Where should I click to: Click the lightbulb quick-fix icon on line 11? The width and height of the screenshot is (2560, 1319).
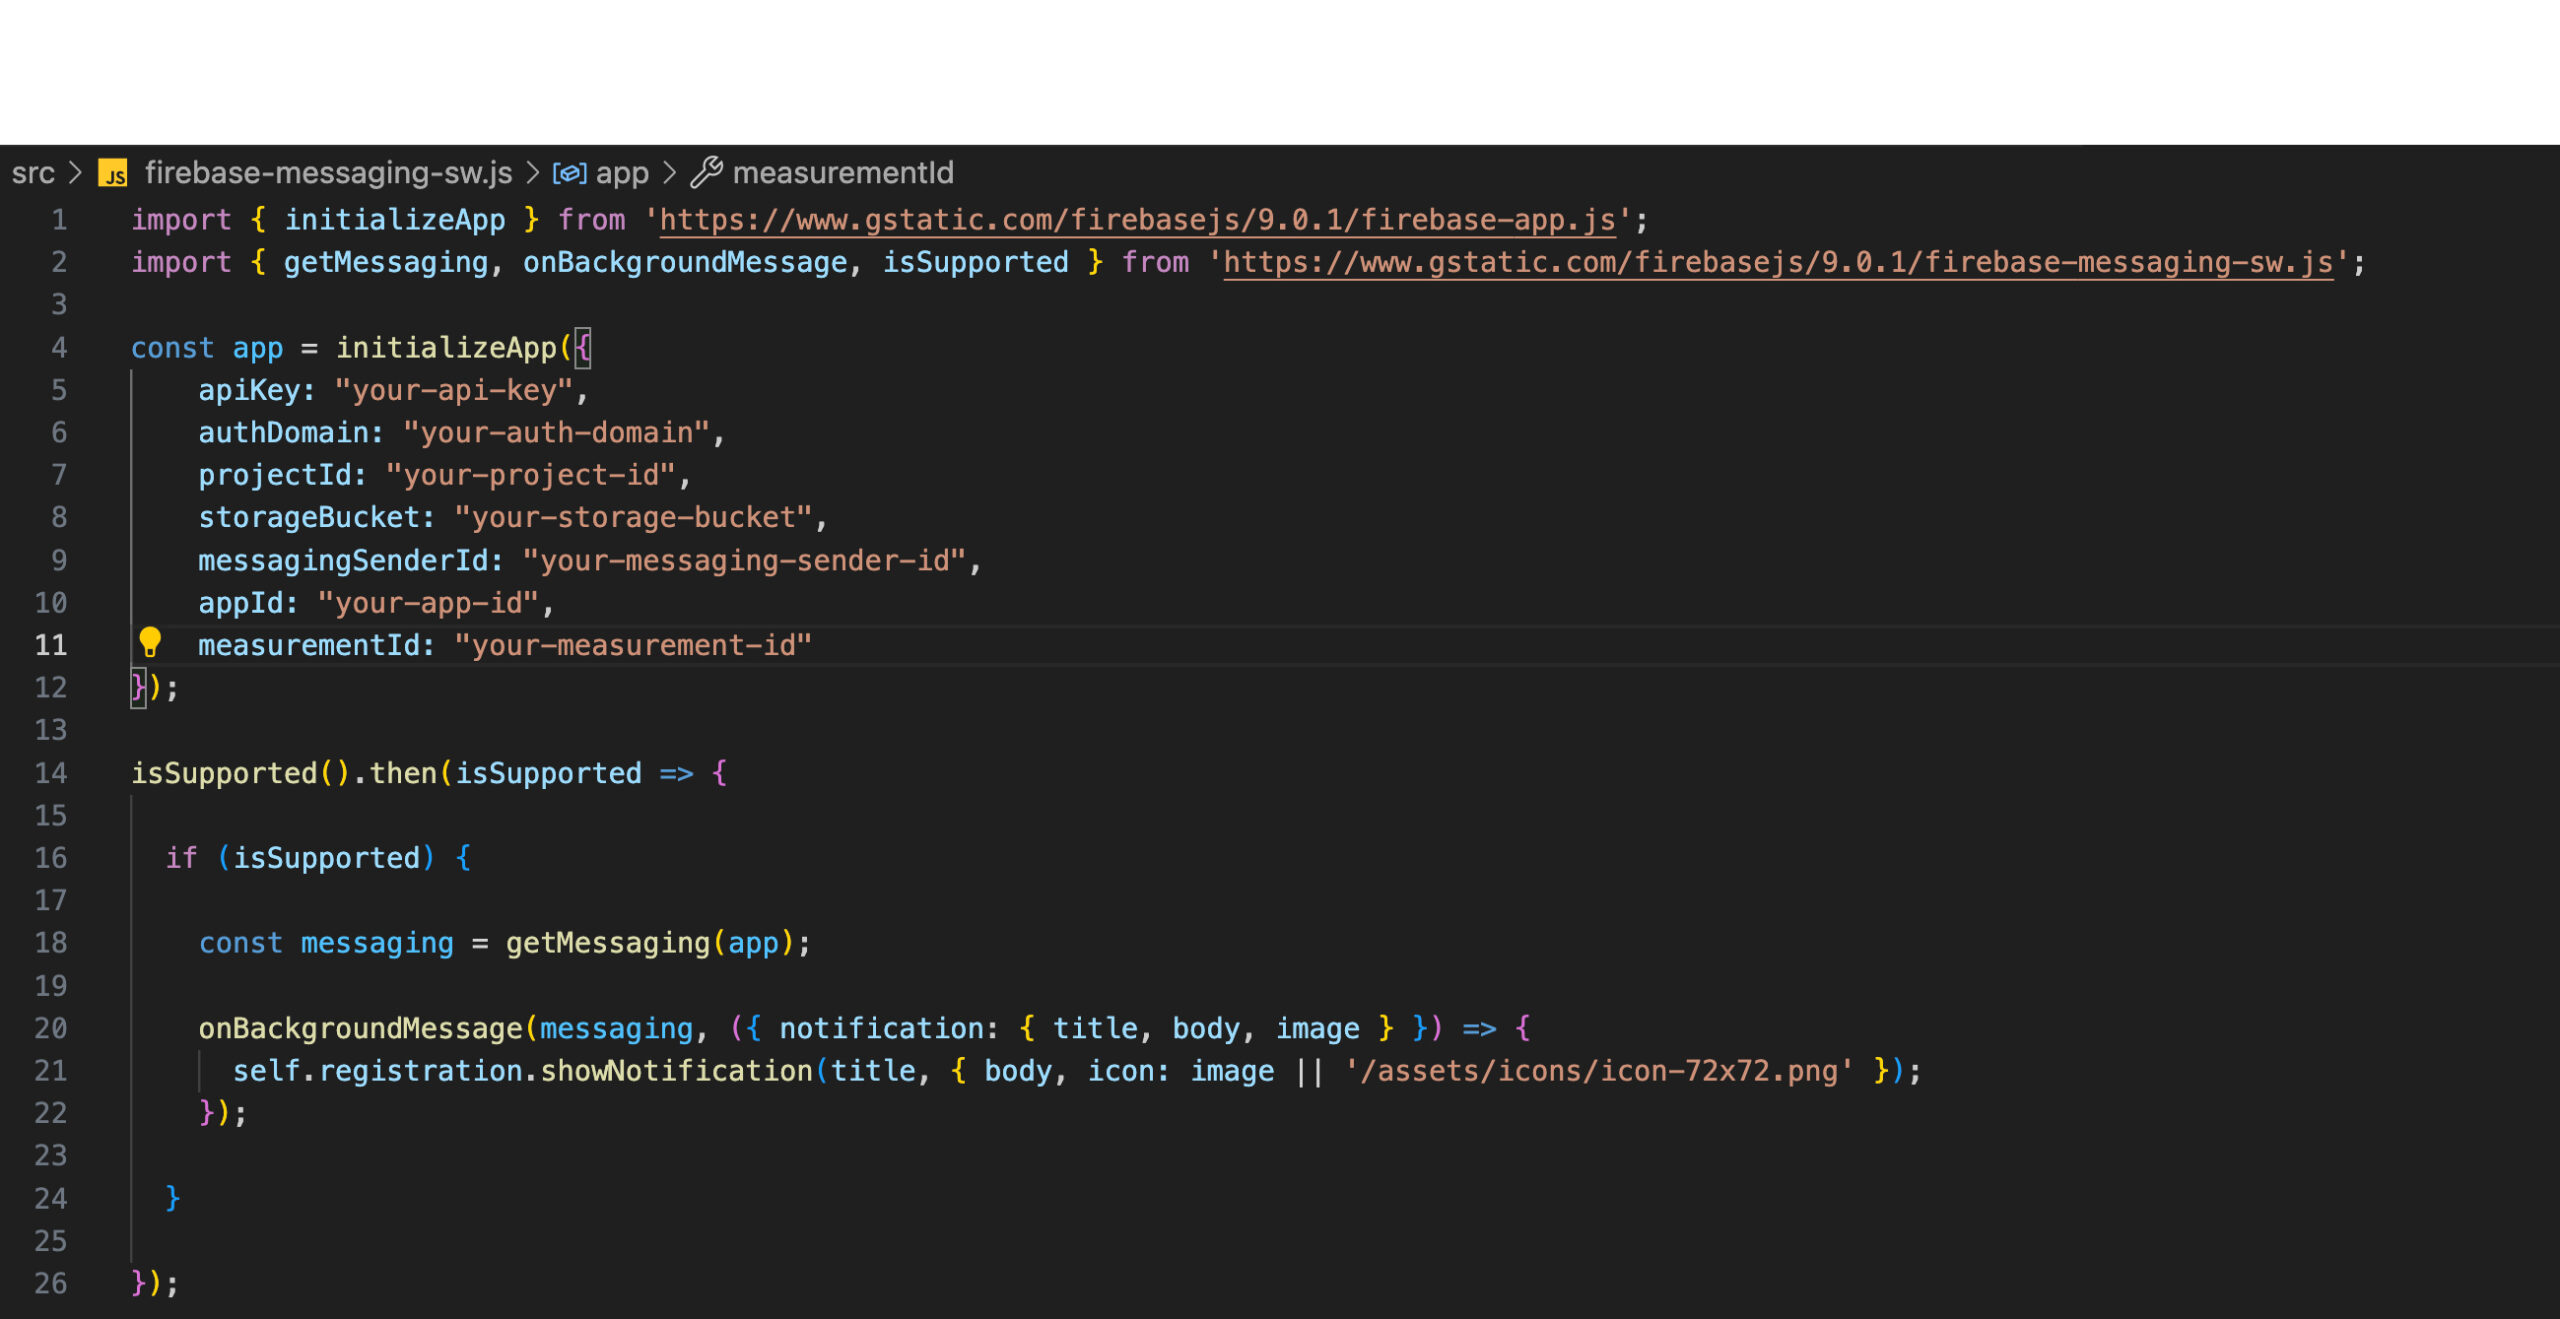point(150,642)
